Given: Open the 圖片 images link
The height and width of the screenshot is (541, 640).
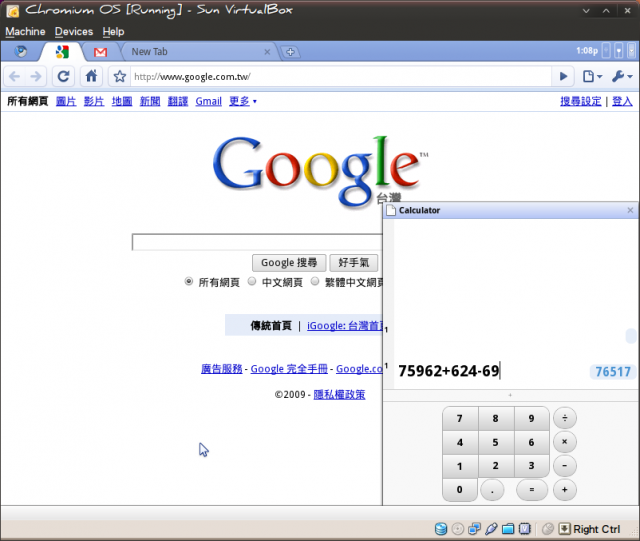Looking at the screenshot, I should [x=66, y=101].
